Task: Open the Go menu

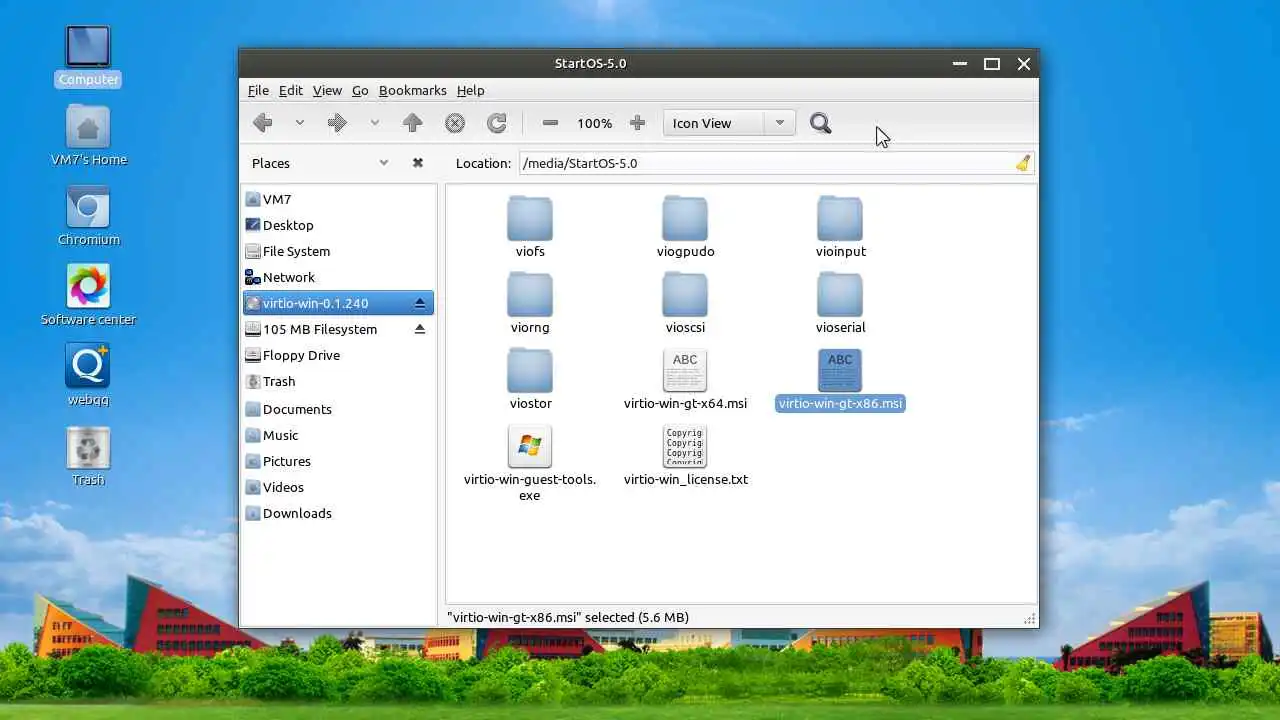Action: (x=360, y=90)
